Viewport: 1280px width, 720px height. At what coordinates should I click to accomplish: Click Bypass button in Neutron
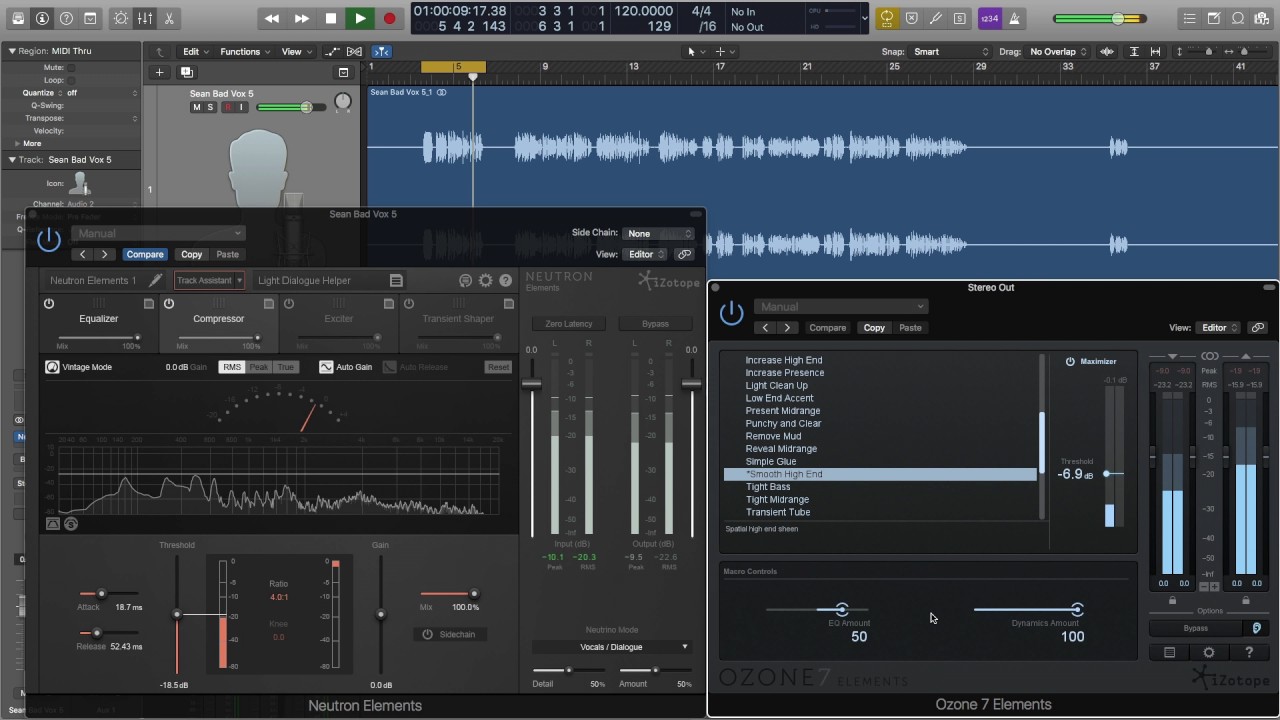655,324
